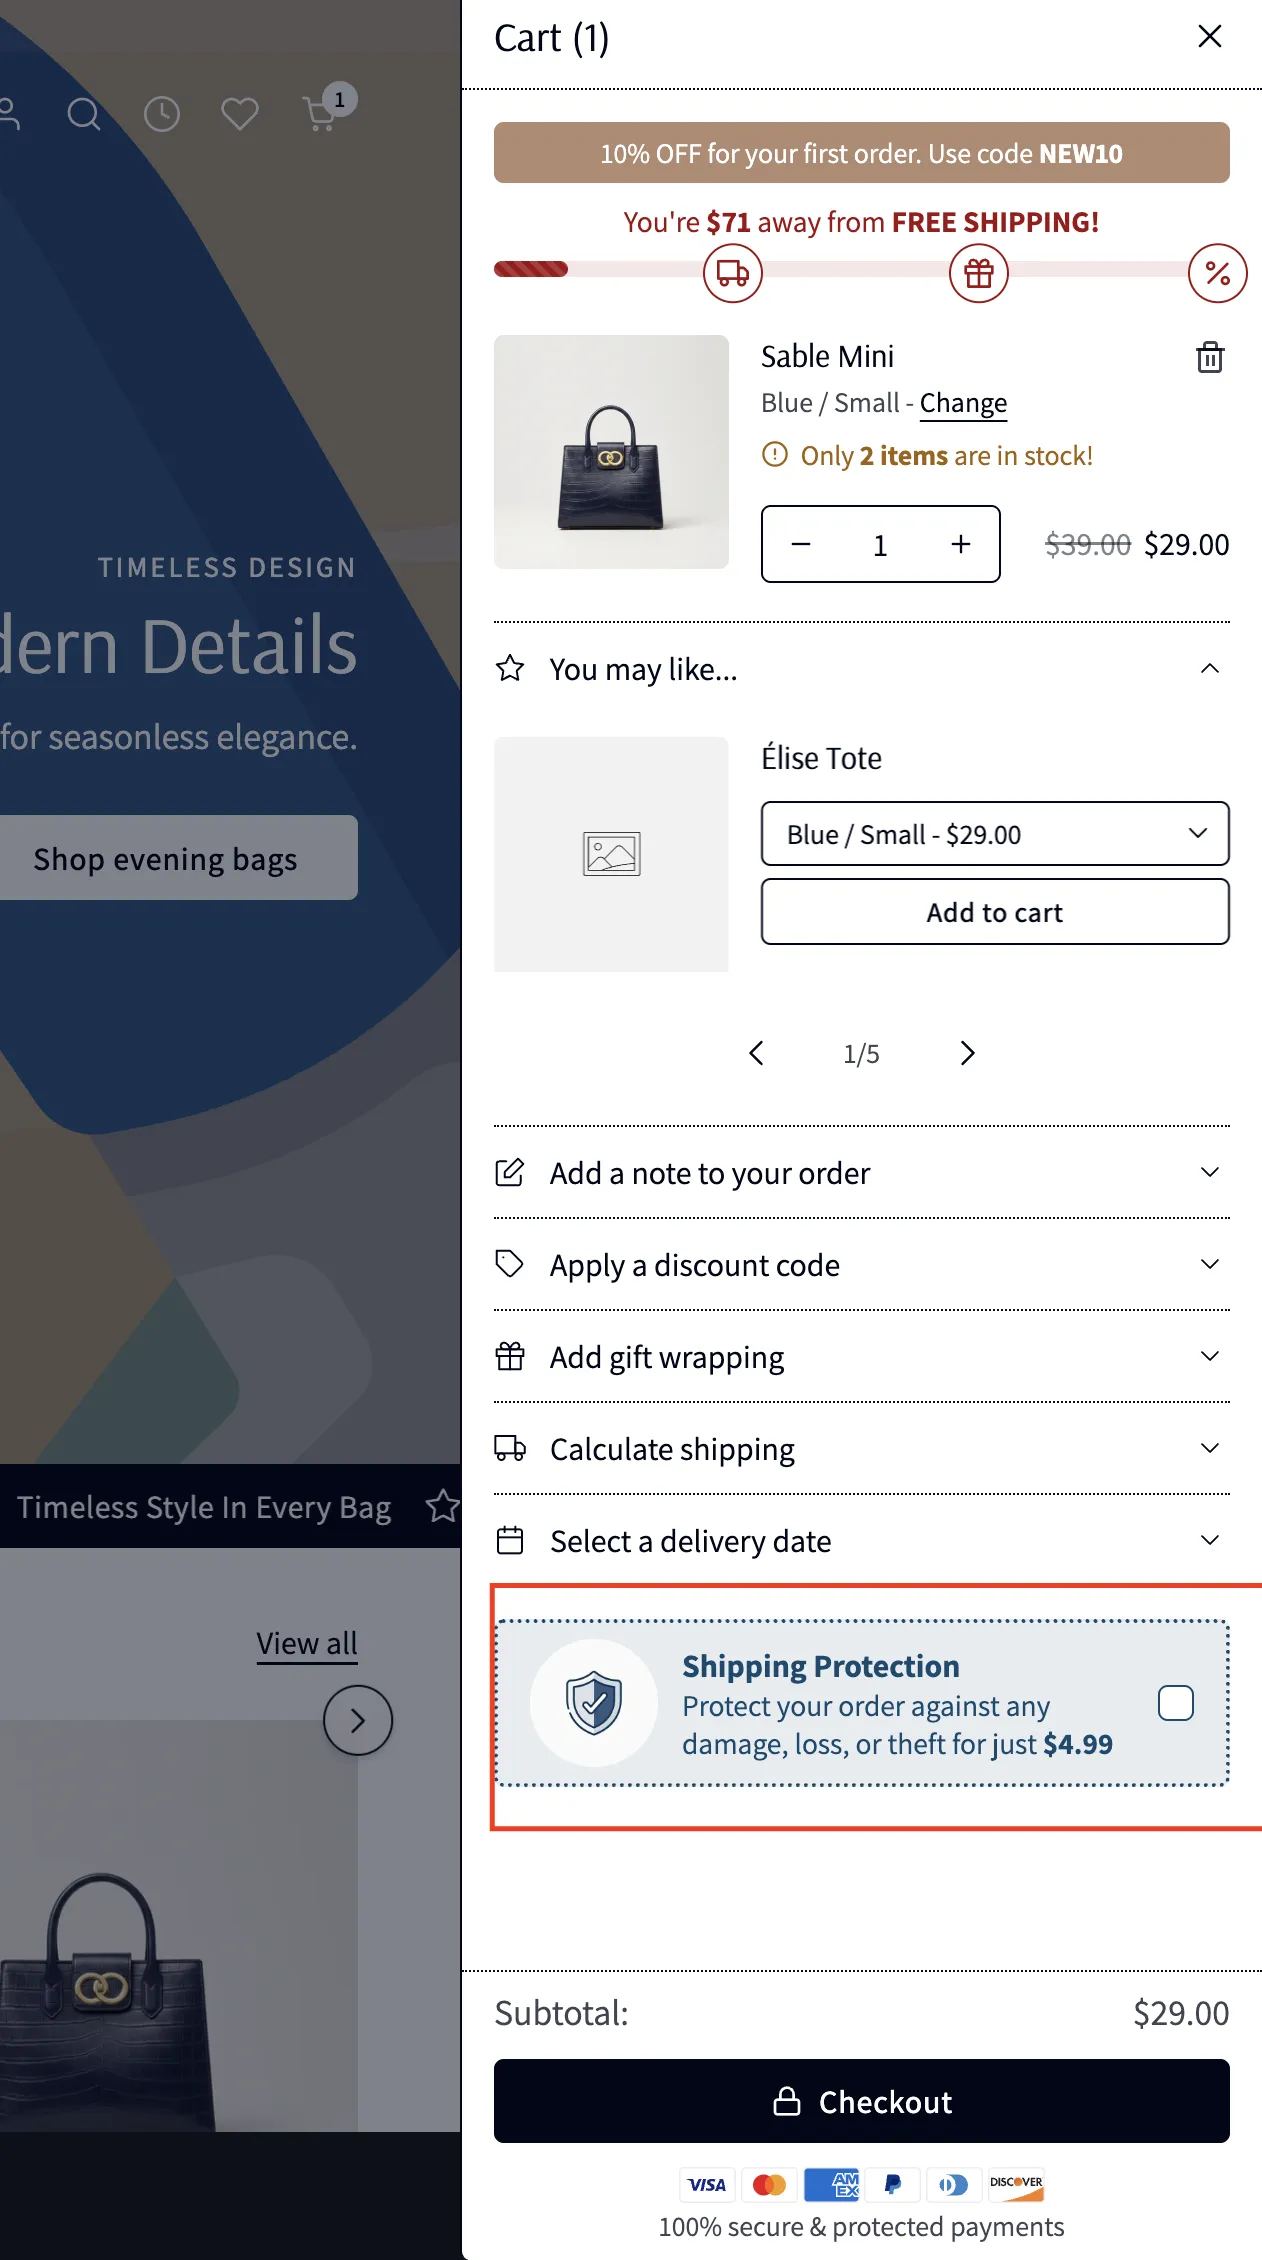Click the free shipping truck milestone icon
Screen dimensions: 1262x2260
[733, 273]
